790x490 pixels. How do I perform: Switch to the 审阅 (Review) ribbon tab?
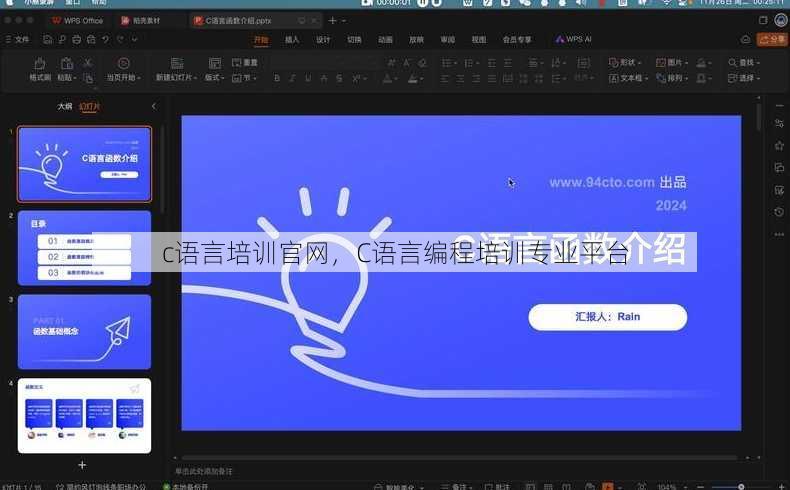tap(448, 40)
